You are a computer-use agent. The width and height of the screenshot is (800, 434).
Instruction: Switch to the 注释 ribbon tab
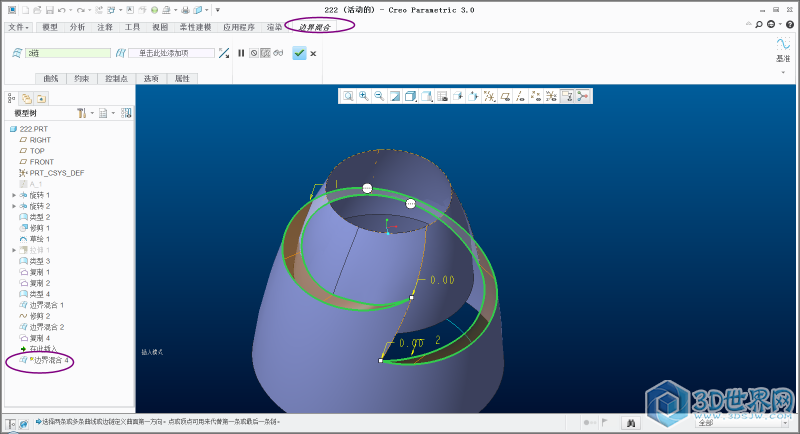(x=105, y=27)
